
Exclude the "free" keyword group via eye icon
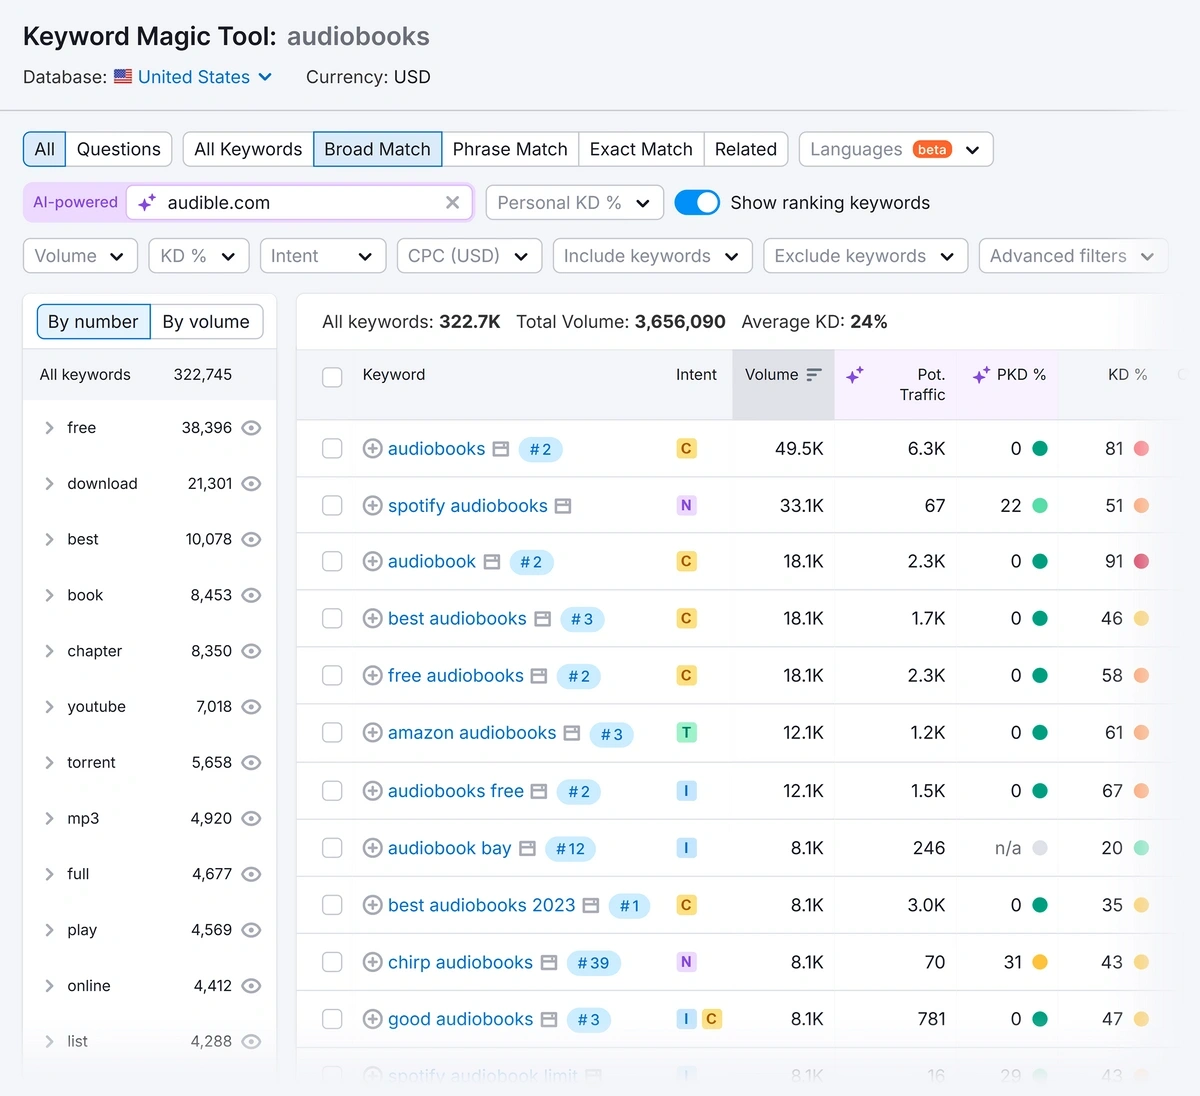coord(251,427)
